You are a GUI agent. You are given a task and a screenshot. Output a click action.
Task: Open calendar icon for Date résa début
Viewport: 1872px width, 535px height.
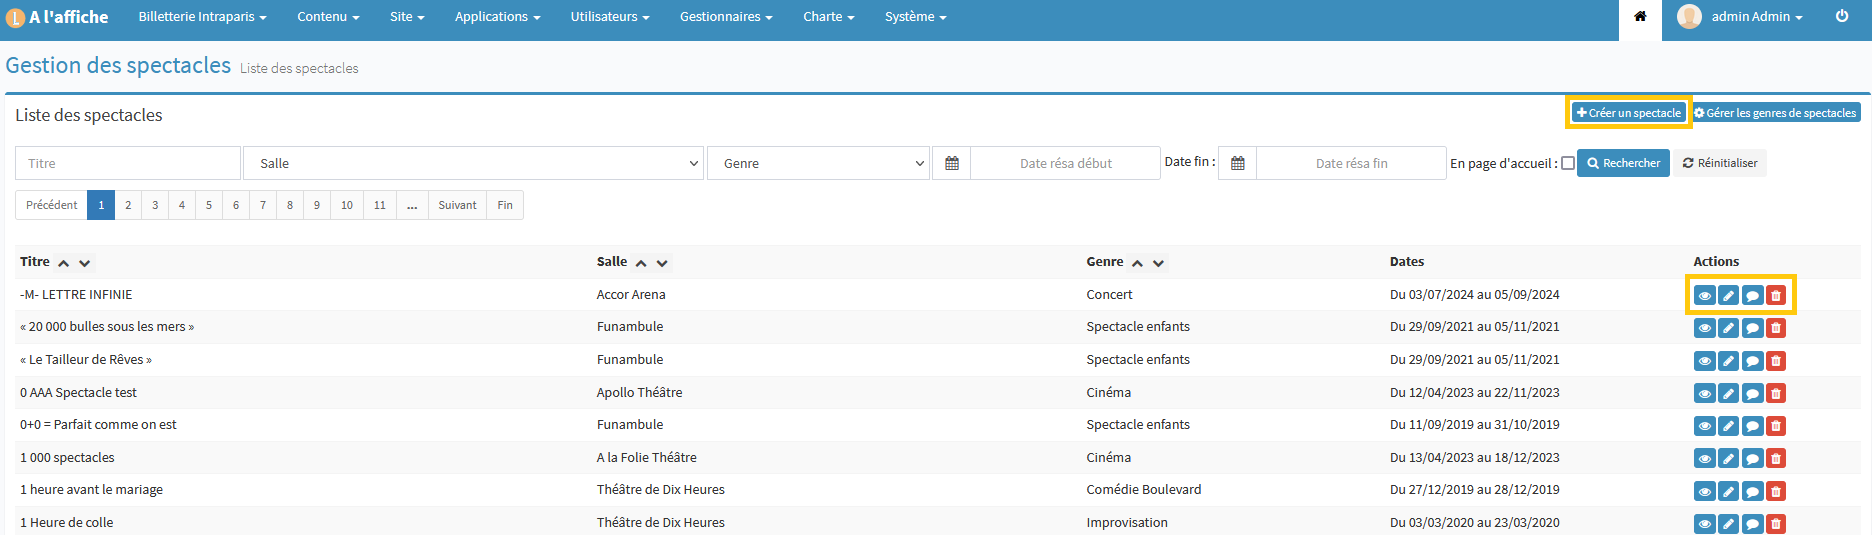[952, 163]
